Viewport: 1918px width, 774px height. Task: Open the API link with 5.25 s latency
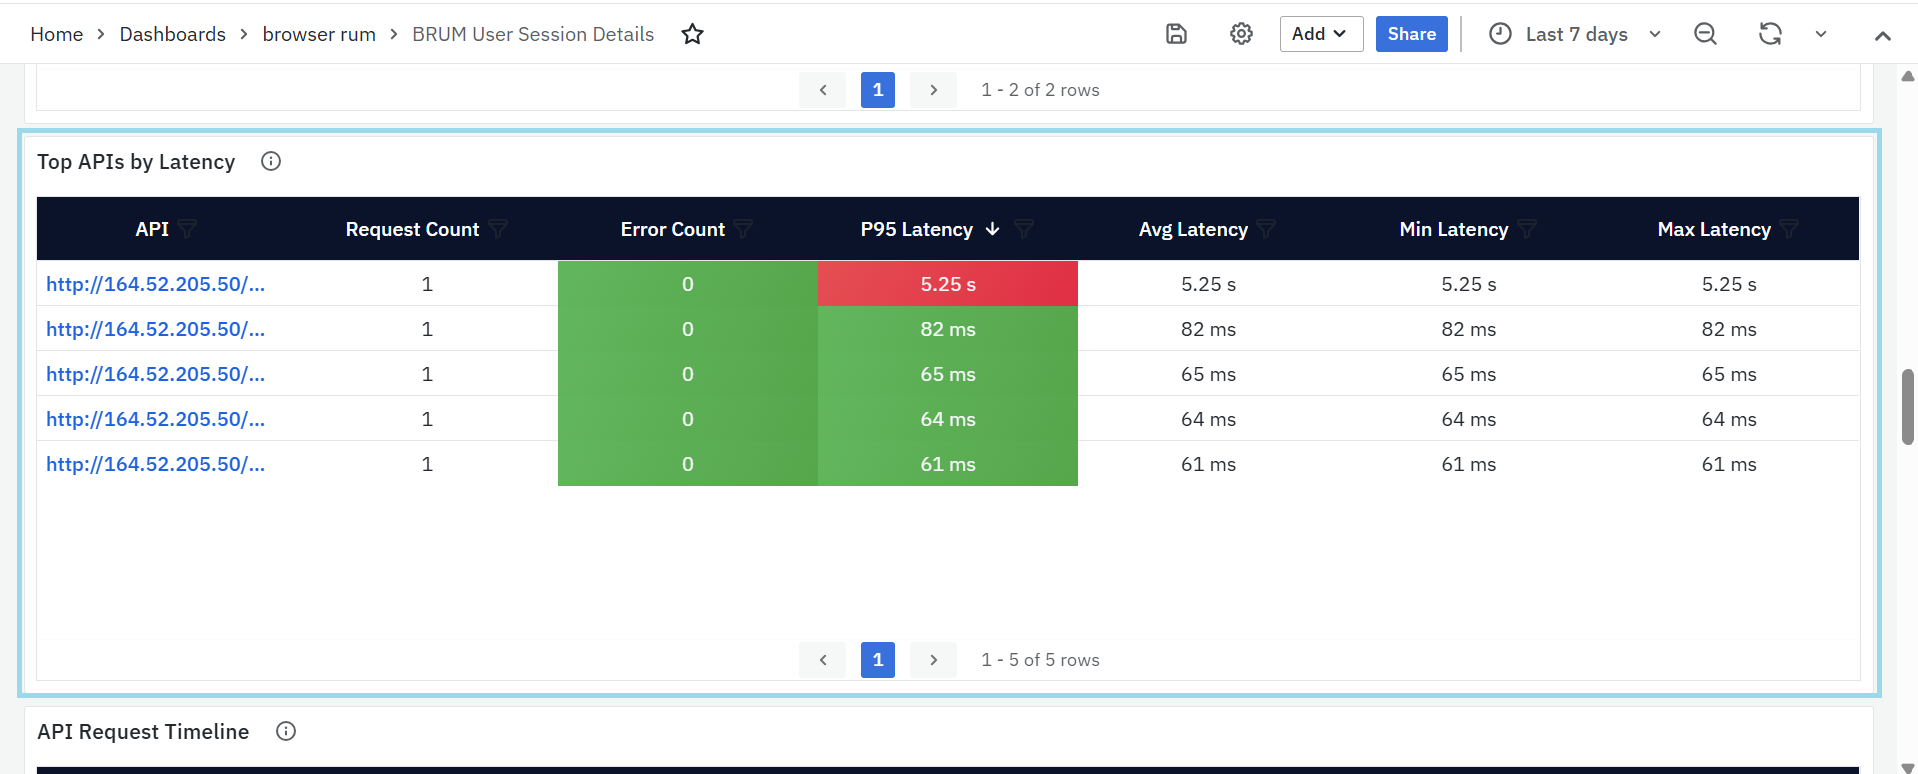pos(155,284)
